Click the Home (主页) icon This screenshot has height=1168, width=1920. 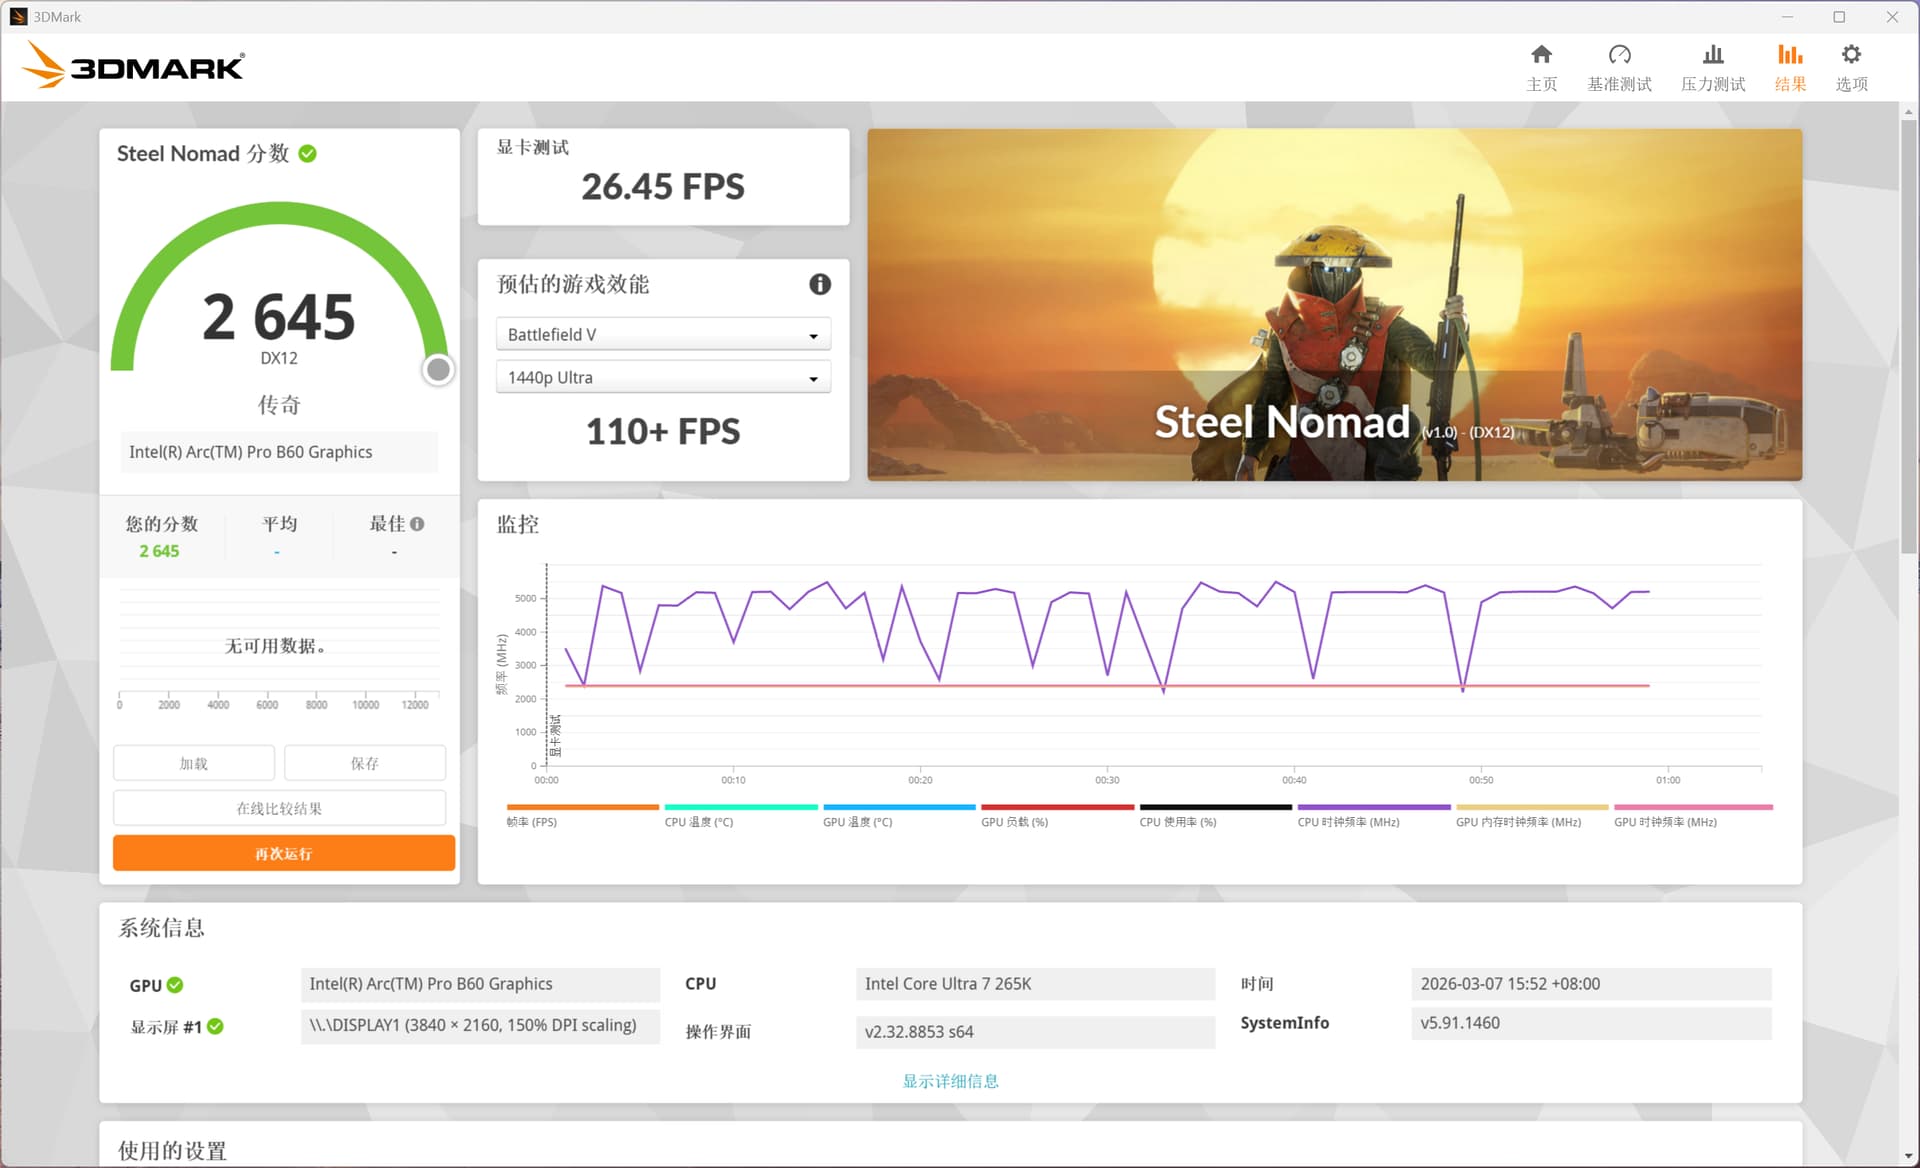click(x=1541, y=55)
